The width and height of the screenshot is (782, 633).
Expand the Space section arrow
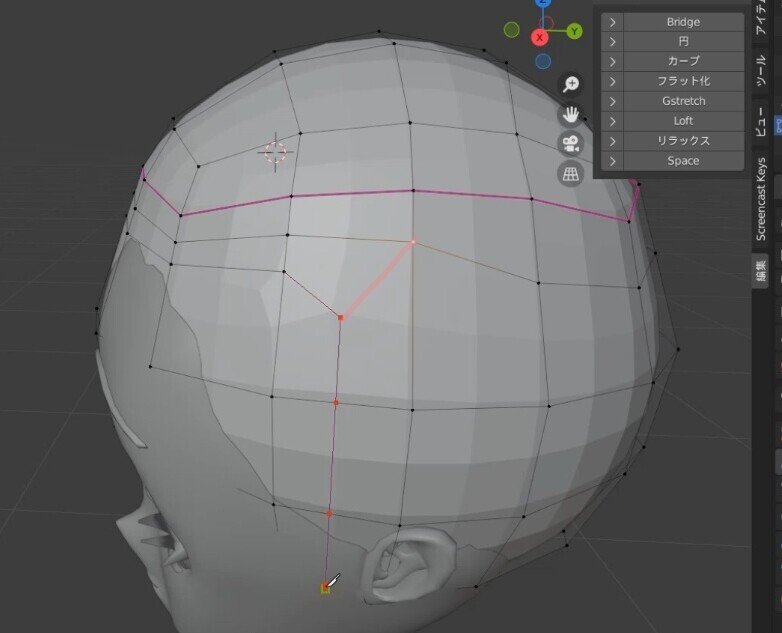612,162
